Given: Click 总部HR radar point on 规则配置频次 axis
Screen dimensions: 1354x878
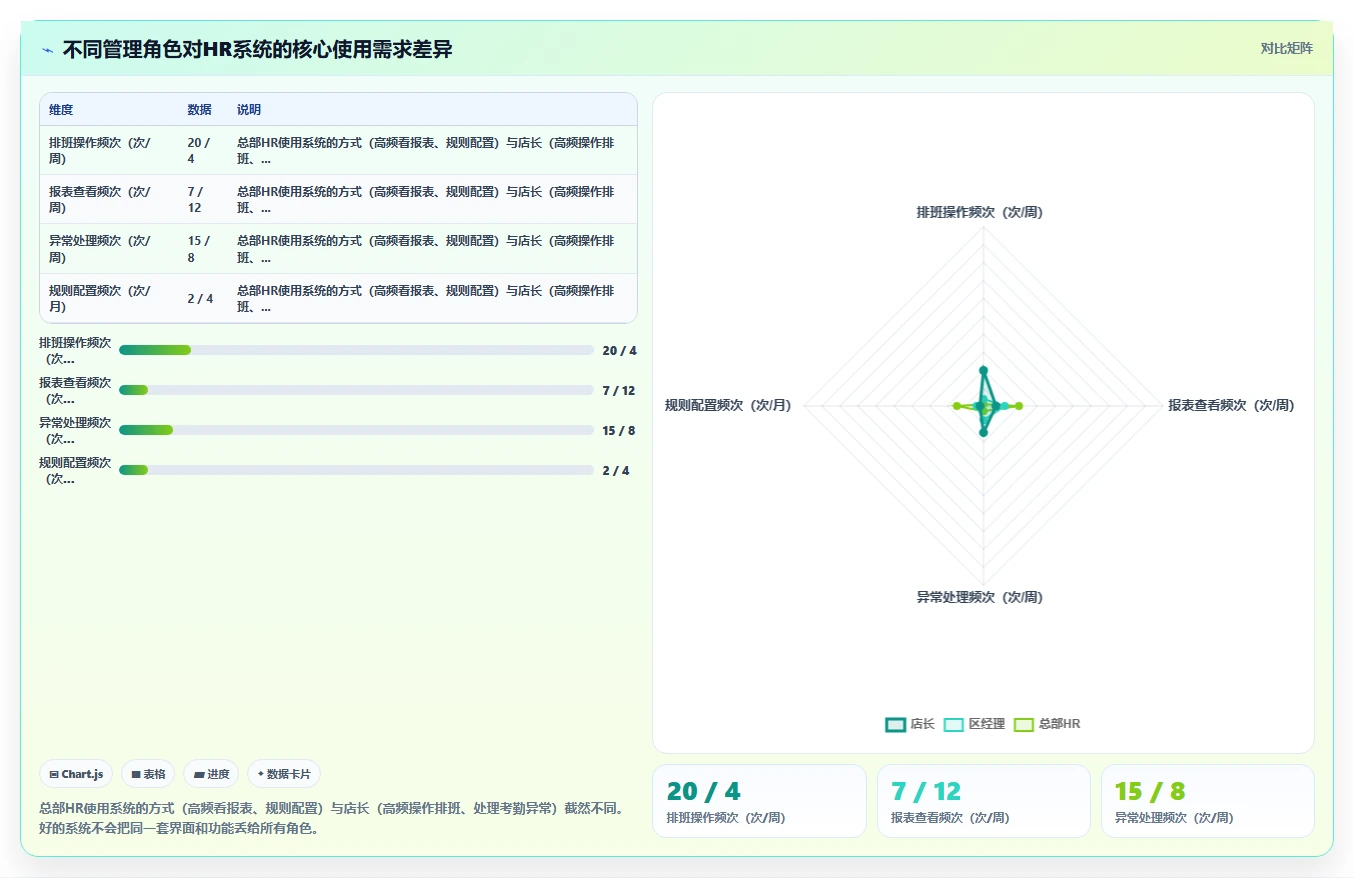Looking at the screenshot, I should click(956, 405).
